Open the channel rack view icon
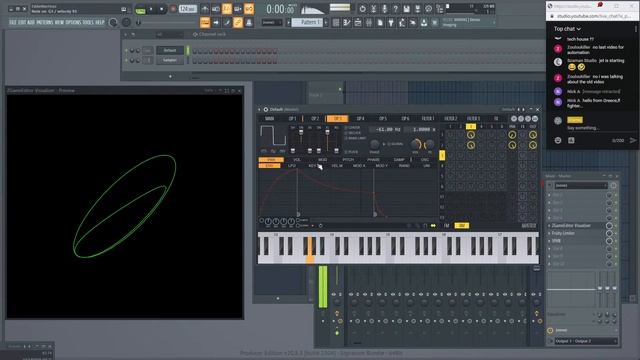The height and width of the screenshot is (360, 640). coord(358,23)
